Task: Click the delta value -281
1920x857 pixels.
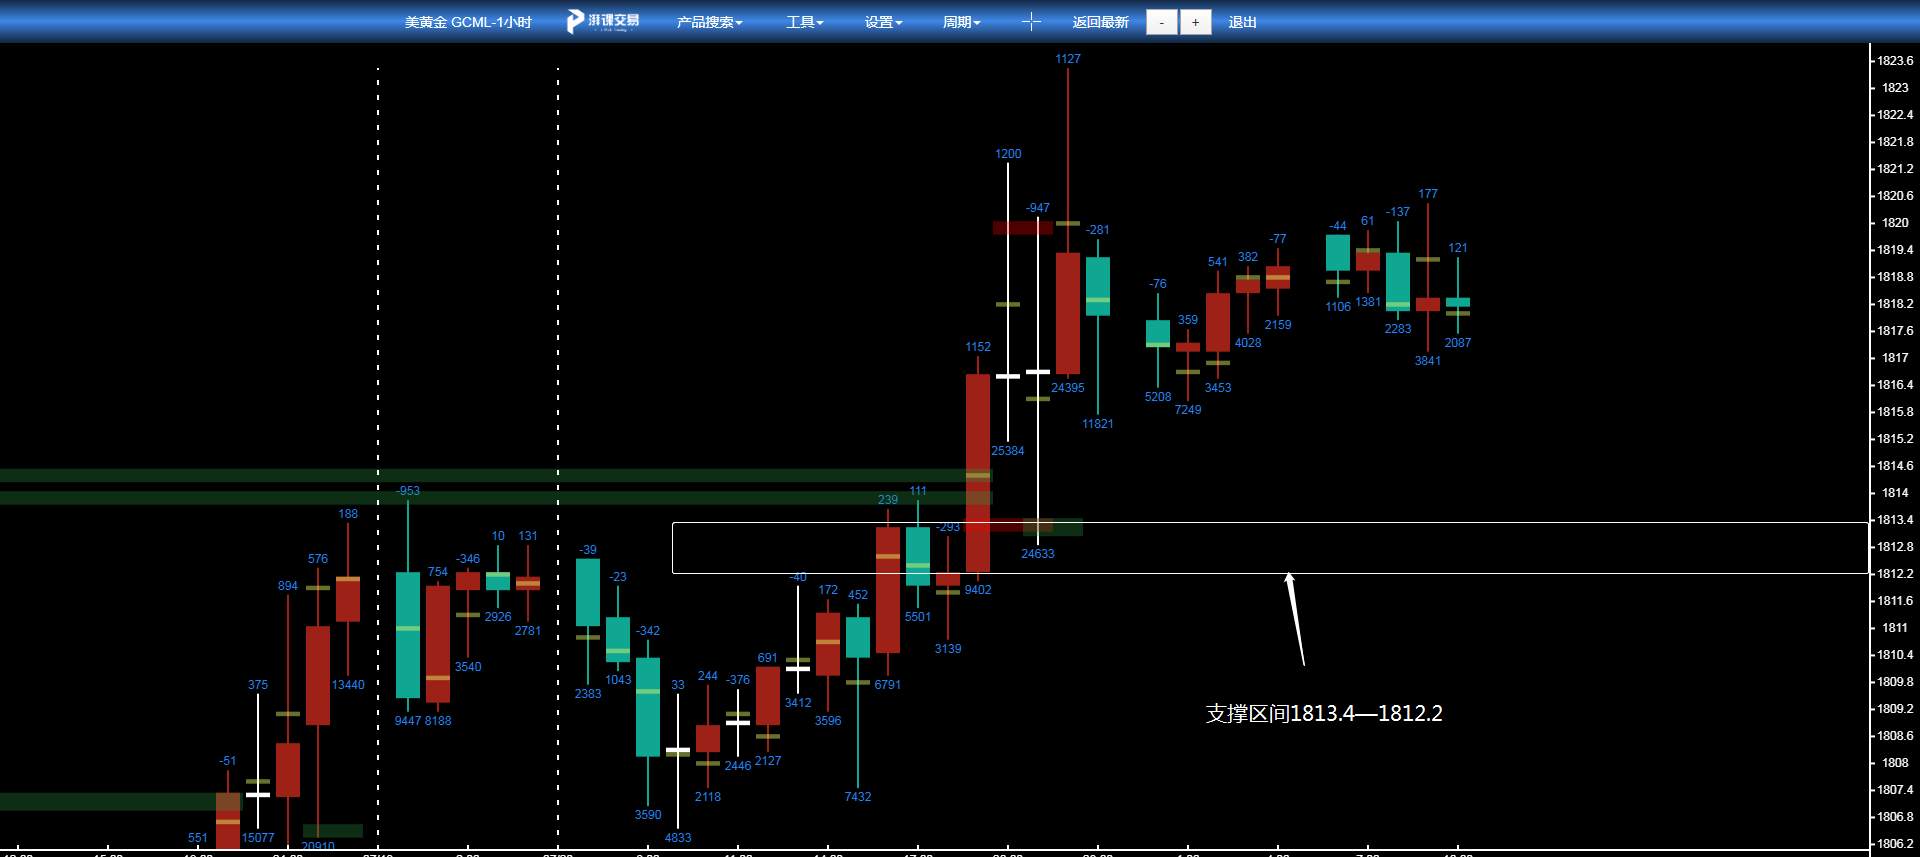Action: (1098, 230)
